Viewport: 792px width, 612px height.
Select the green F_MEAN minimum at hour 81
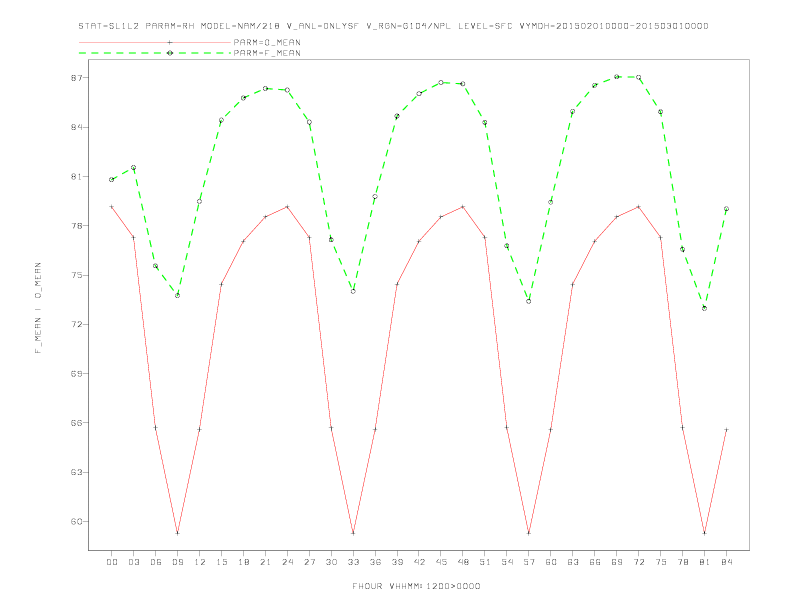pyautogui.click(x=705, y=308)
